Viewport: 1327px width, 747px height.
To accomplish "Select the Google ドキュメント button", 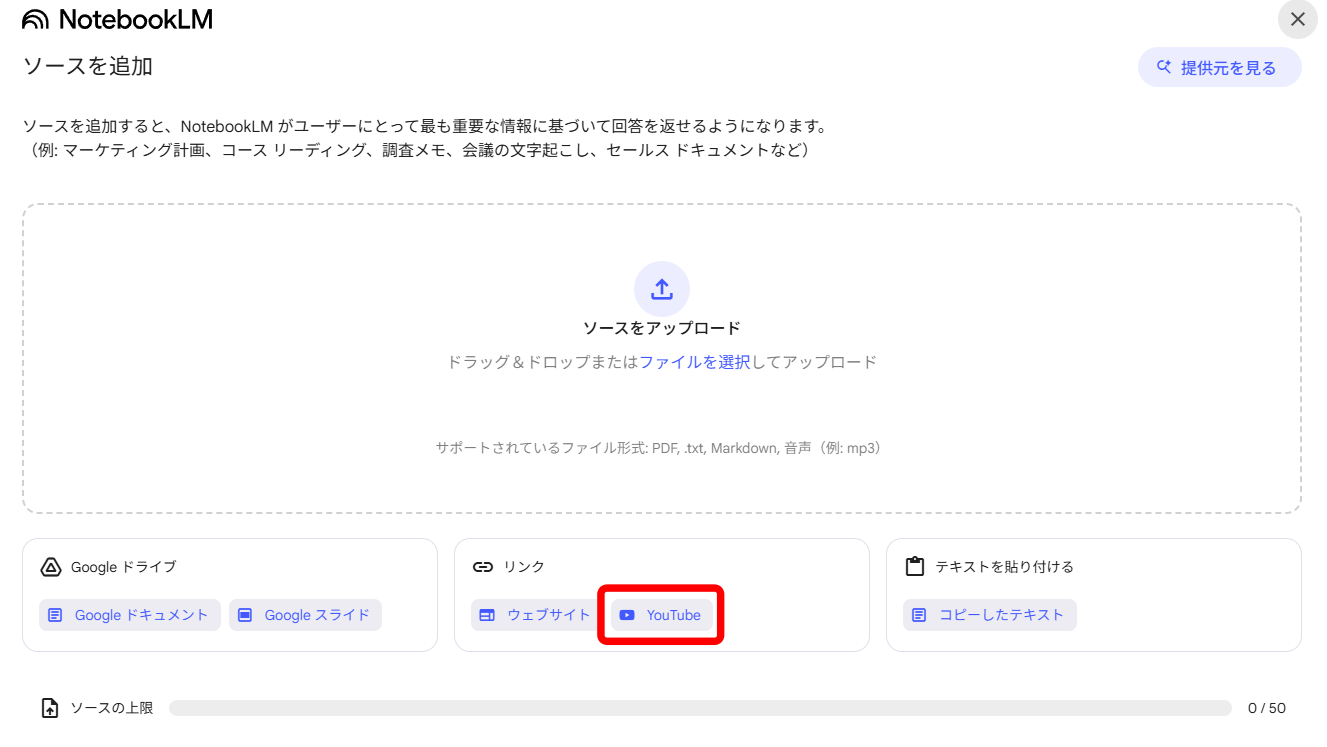I will click(130, 615).
